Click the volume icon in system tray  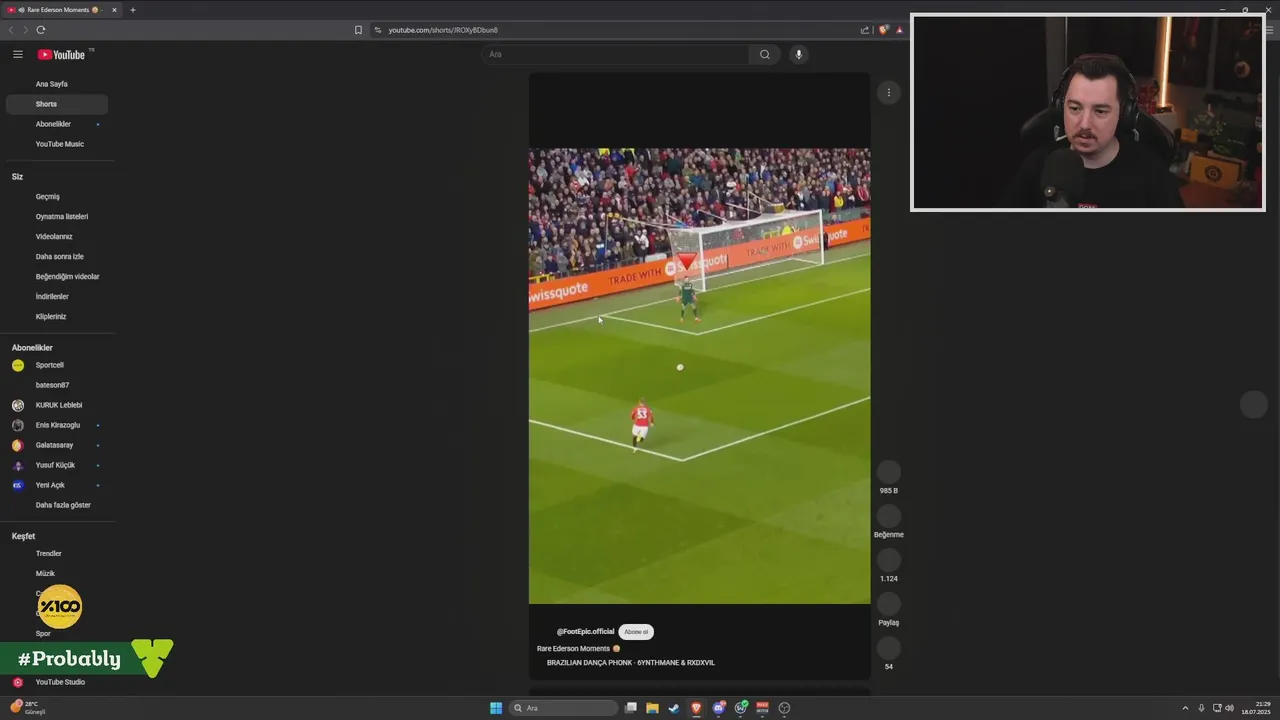pyautogui.click(x=1229, y=708)
